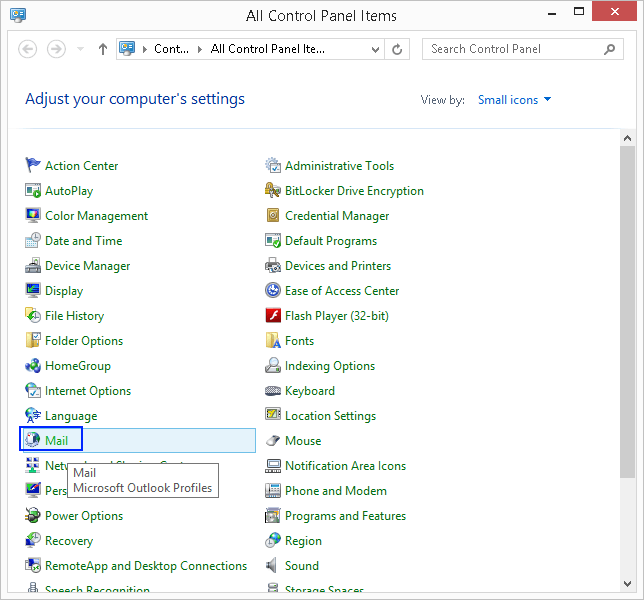Open the Indexing Options icon

tap(273, 366)
